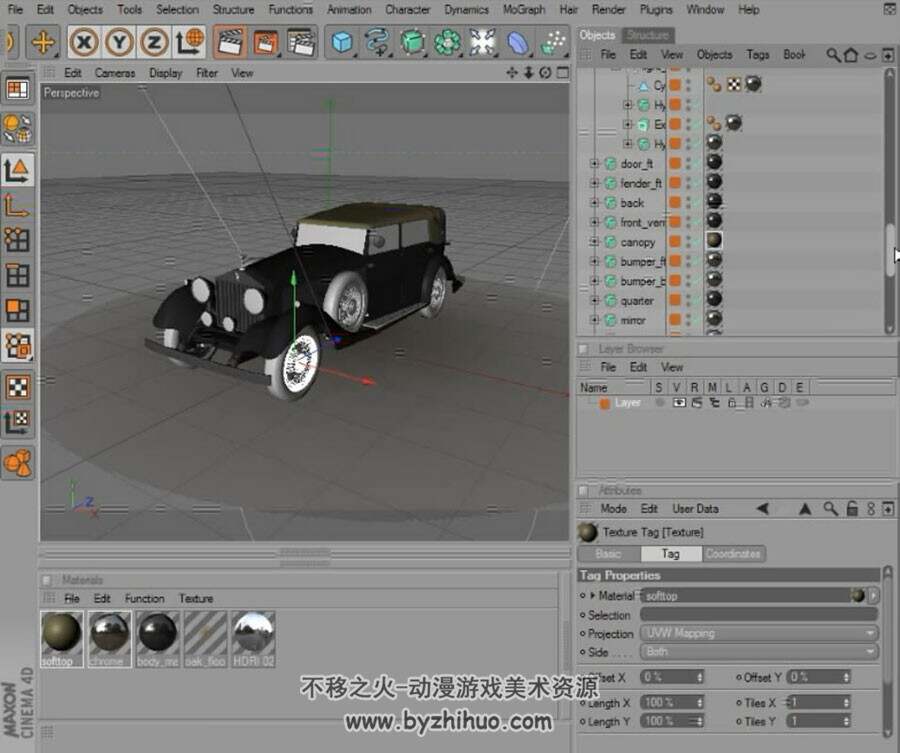Add particle emitter icon
The height and width of the screenshot is (753, 900).
coord(552,42)
